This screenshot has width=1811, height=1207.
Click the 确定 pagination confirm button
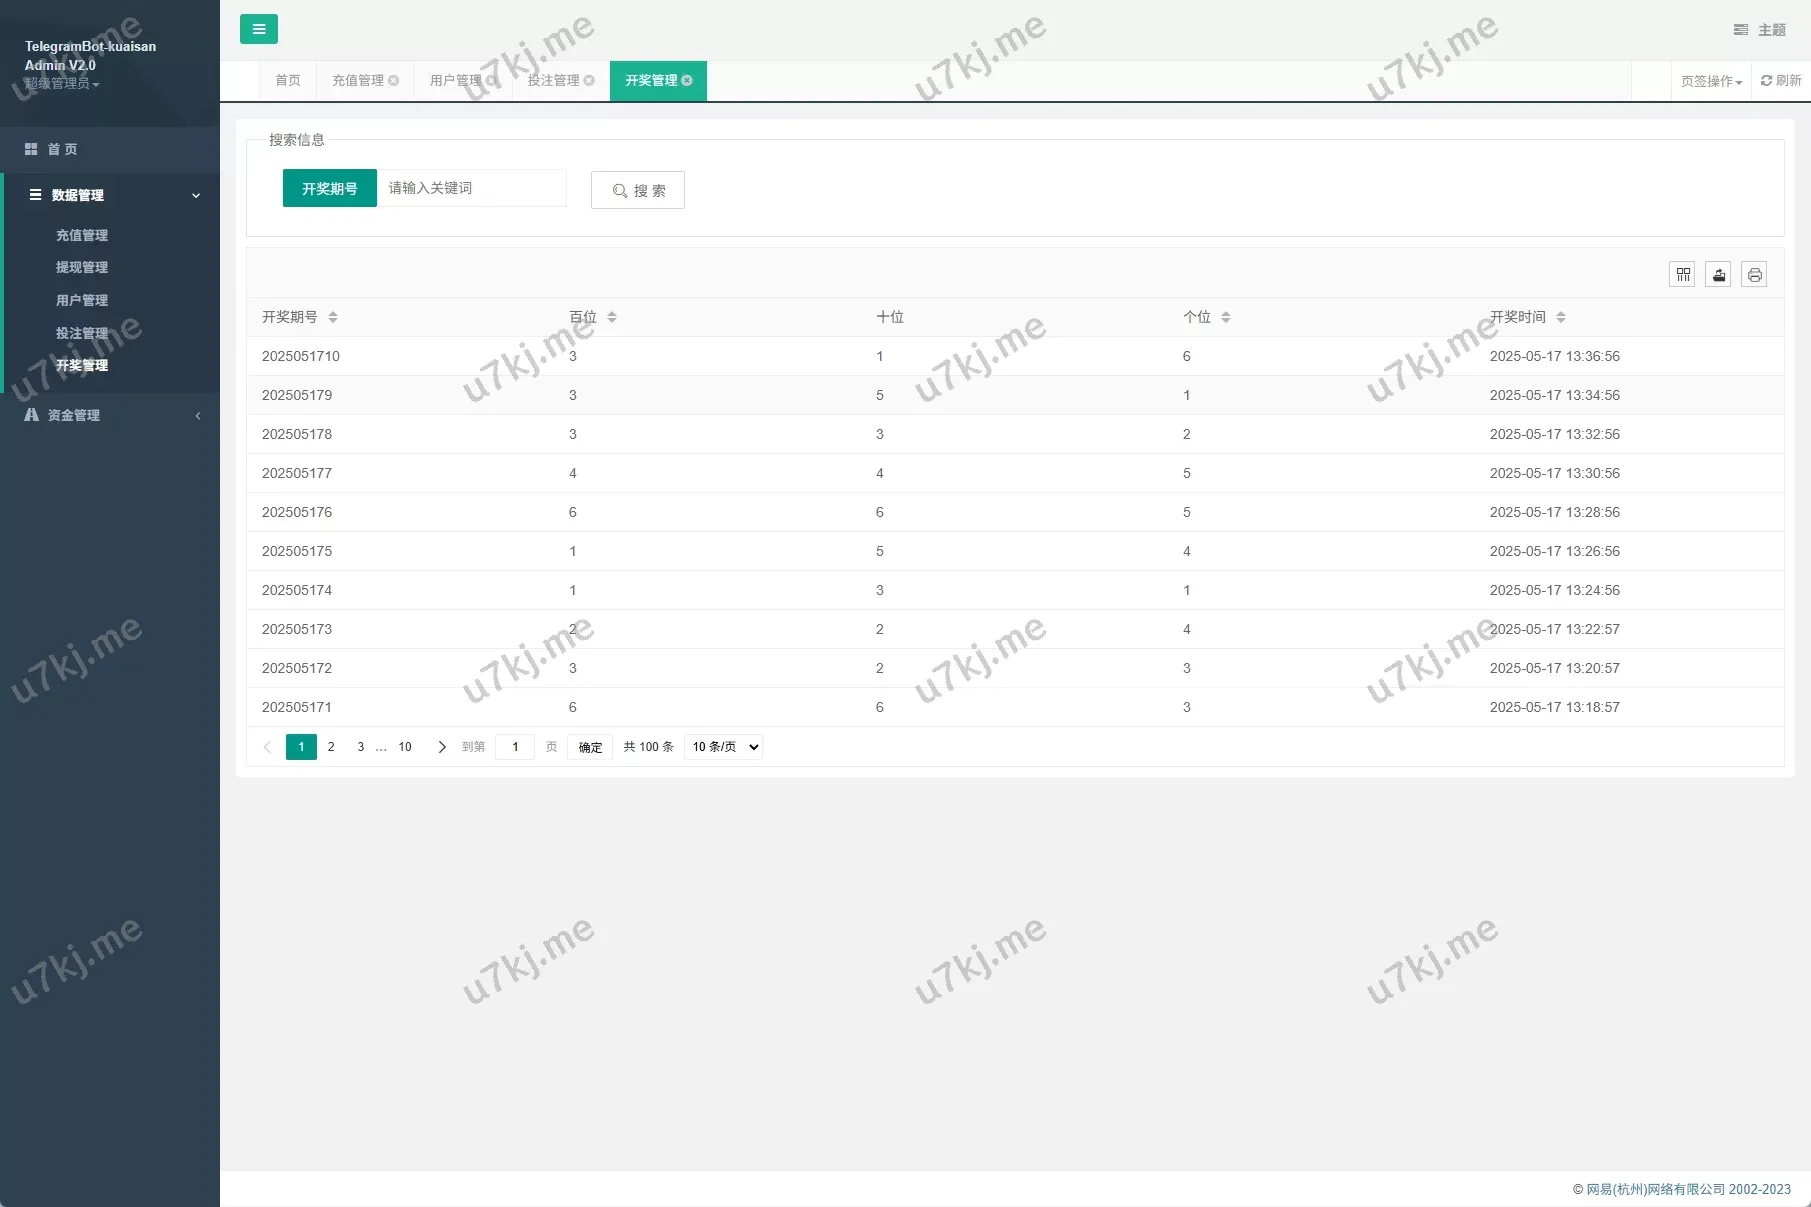click(590, 747)
